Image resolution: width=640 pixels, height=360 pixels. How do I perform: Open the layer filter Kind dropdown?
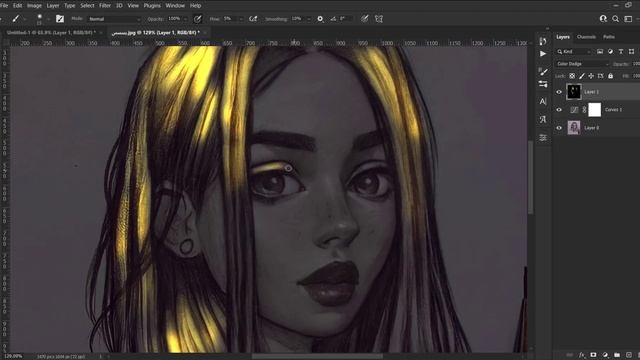tap(573, 51)
